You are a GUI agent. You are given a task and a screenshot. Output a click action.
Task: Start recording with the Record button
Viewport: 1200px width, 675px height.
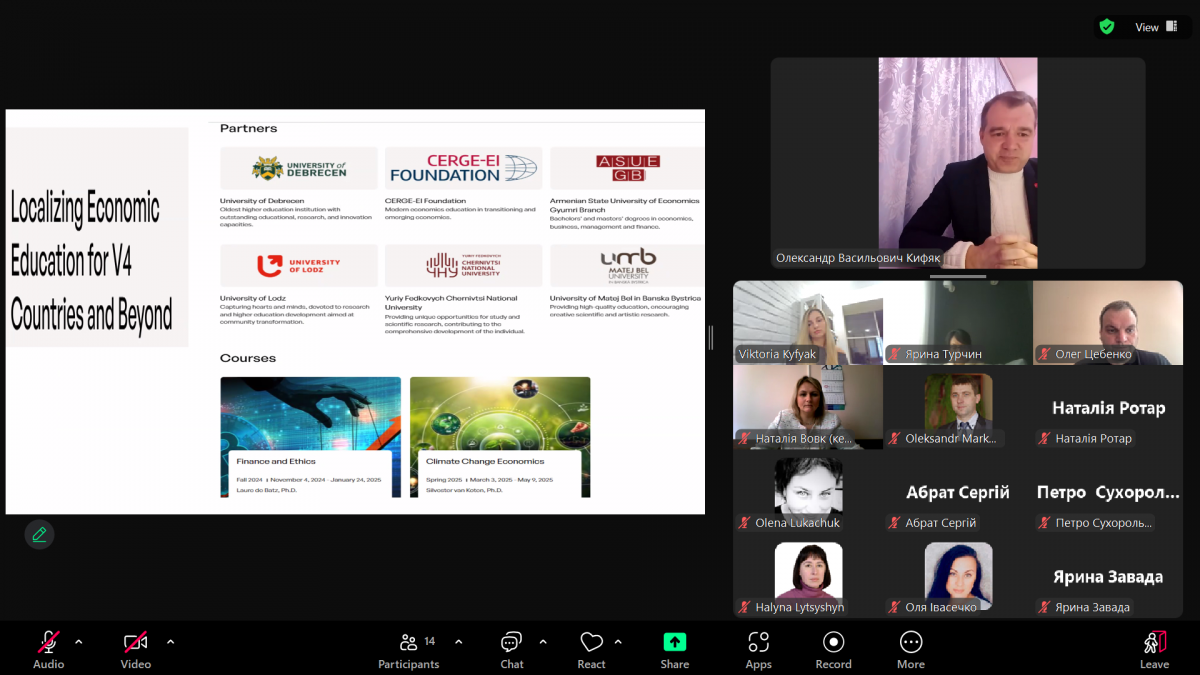click(x=833, y=648)
